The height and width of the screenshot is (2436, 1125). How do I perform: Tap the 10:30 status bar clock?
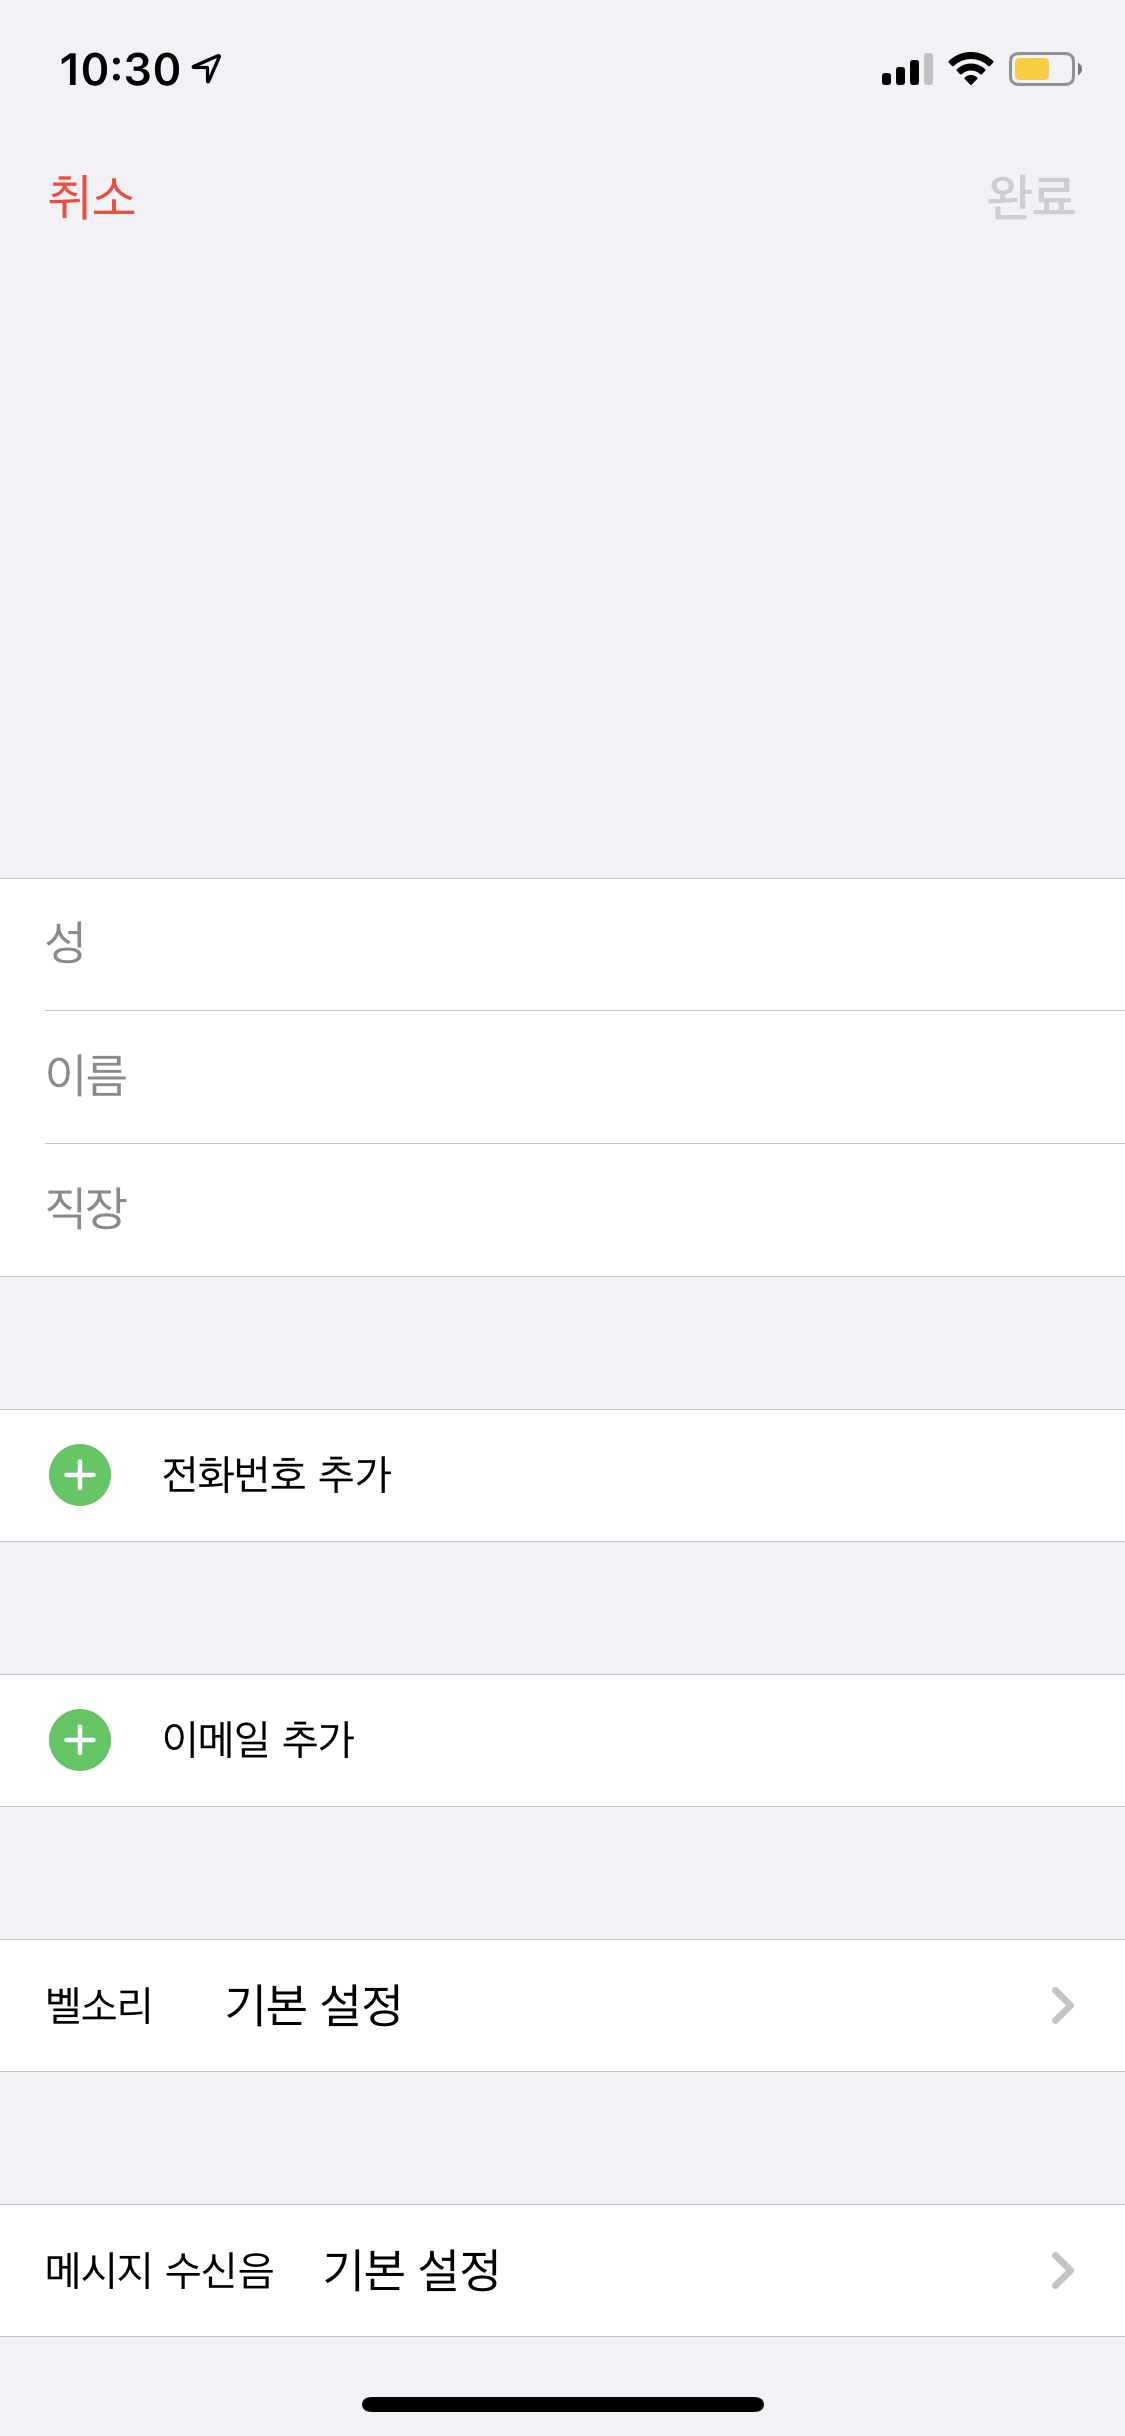pyautogui.click(x=120, y=70)
